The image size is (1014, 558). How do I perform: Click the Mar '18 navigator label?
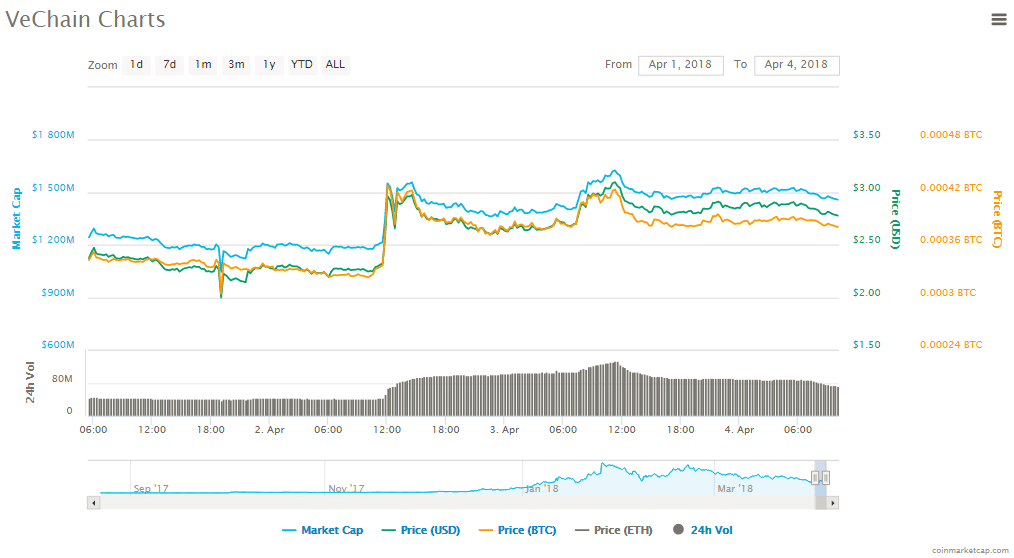(x=735, y=489)
